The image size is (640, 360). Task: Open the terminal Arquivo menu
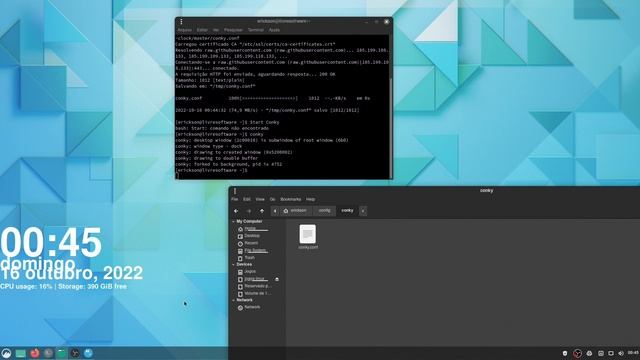pos(184,30)
